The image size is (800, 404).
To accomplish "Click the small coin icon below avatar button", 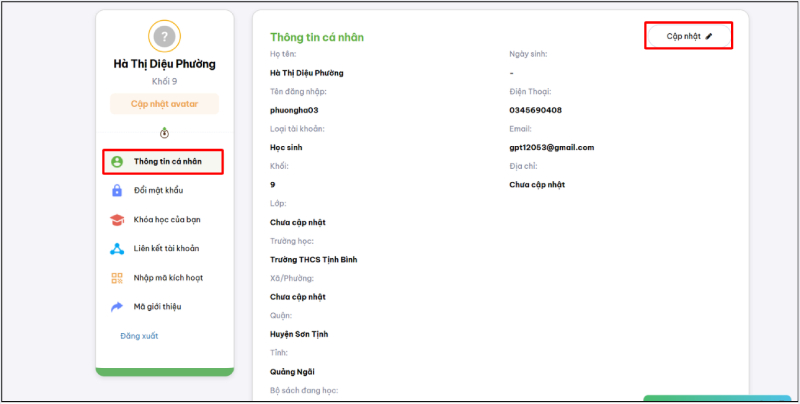I will [164, 132].
